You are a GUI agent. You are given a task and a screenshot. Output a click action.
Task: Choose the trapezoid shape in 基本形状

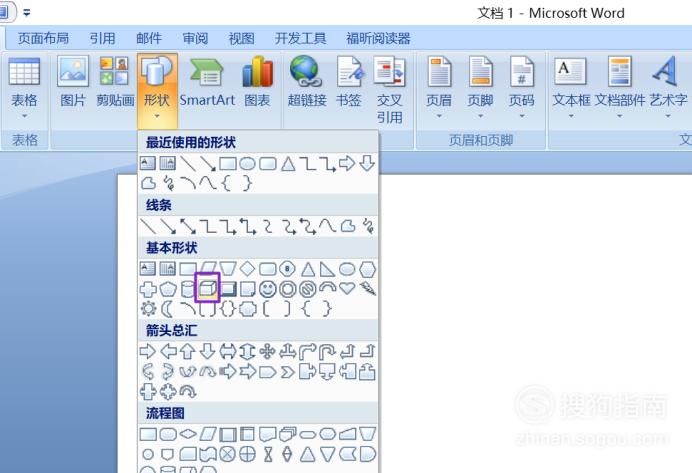[228, 269]
